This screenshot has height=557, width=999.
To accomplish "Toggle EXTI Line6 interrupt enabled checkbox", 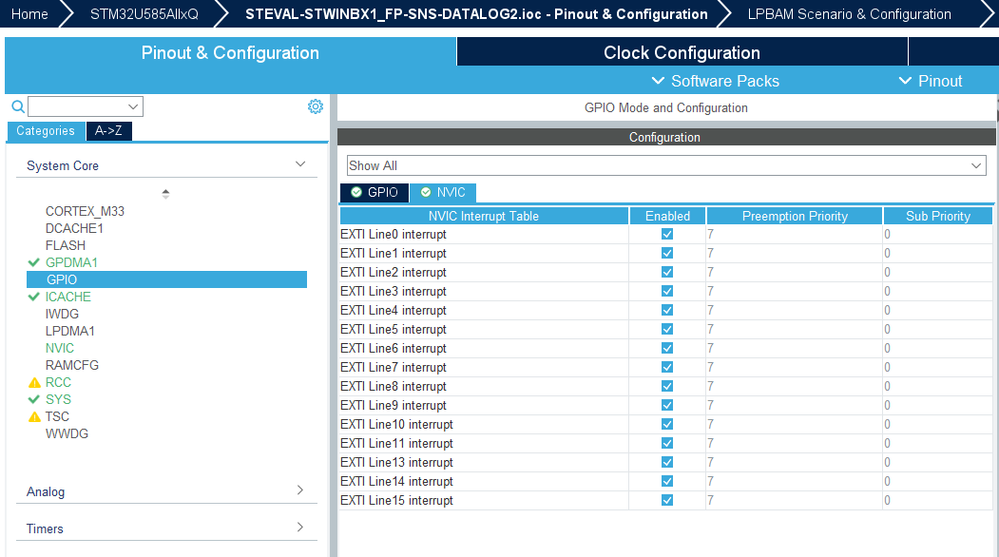I will pyautogui.click(x=667, y=348).
